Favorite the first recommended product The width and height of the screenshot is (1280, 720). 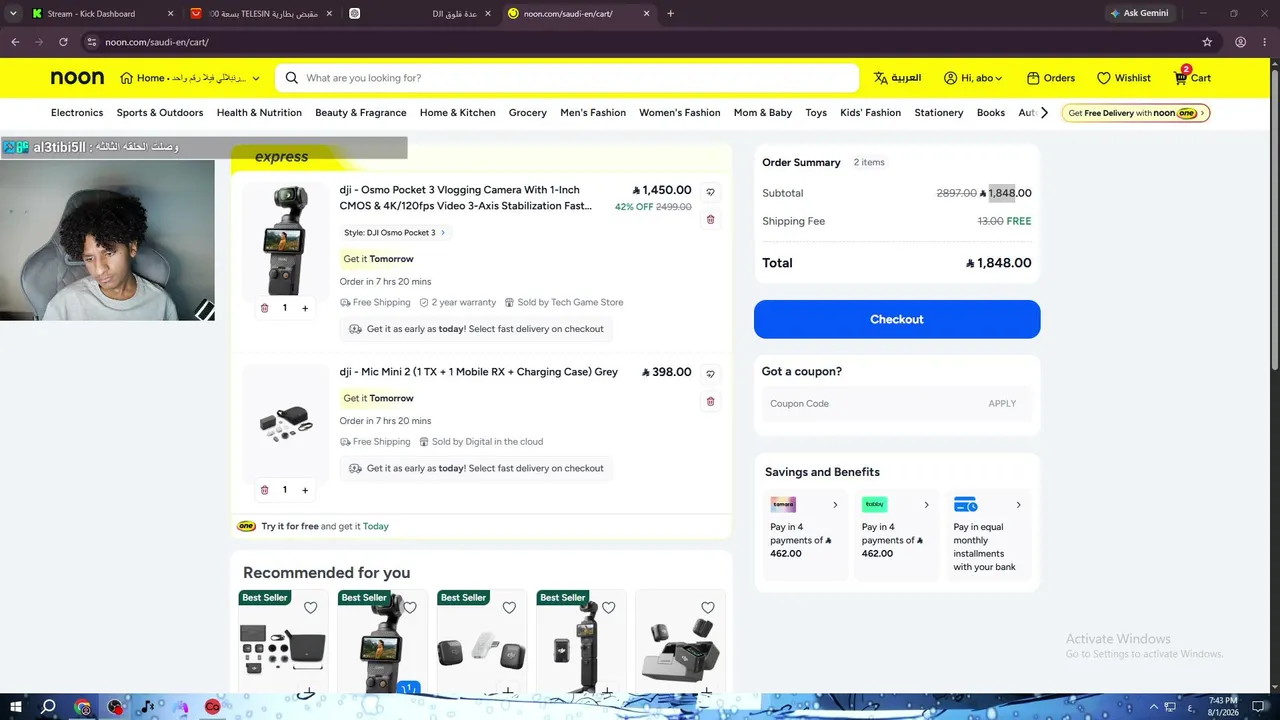(310, 608)
